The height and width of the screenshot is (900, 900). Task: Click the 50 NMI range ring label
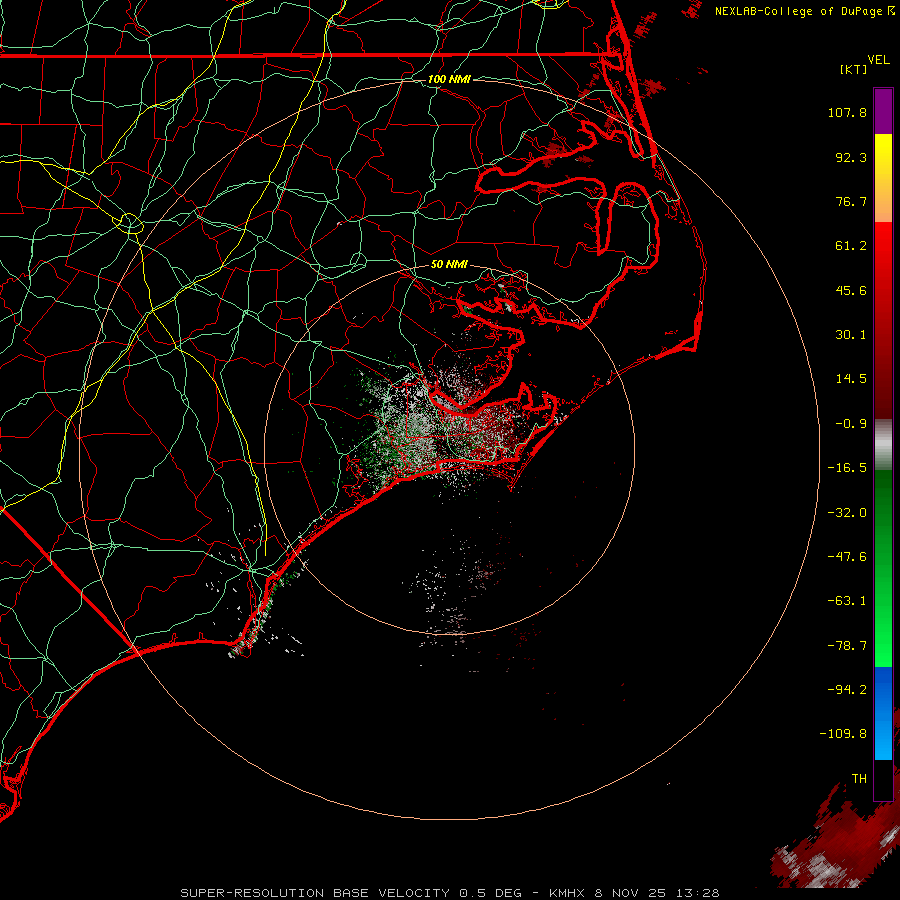449,264
